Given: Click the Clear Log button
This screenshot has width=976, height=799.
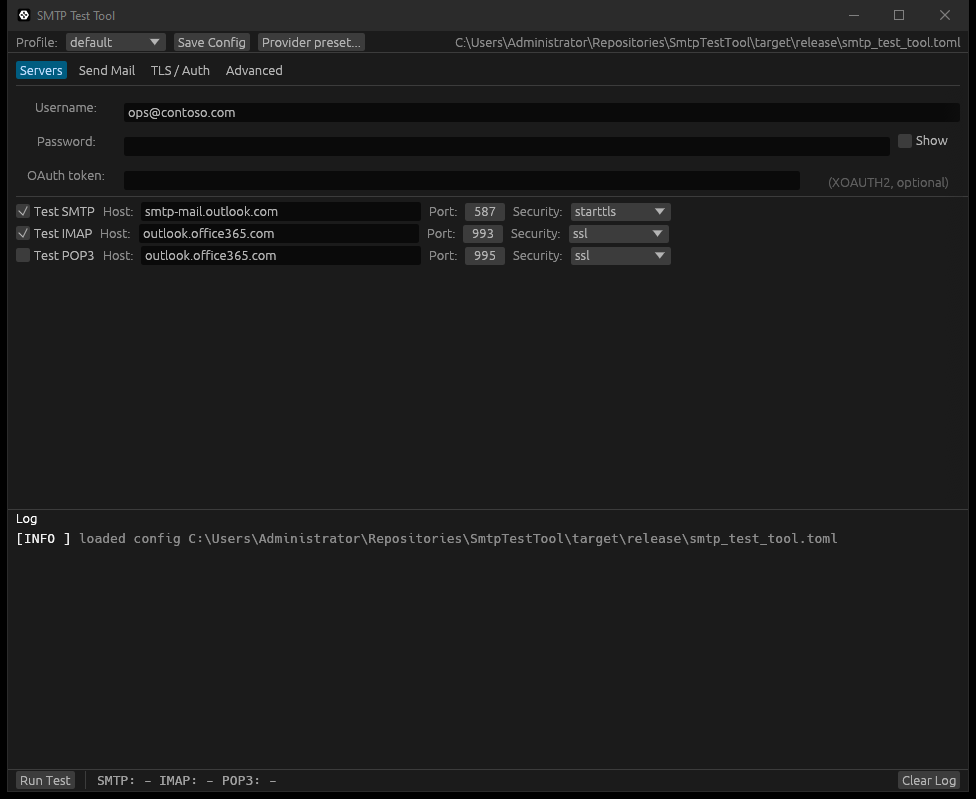Looking at the screenshot, I should [929, 780].
